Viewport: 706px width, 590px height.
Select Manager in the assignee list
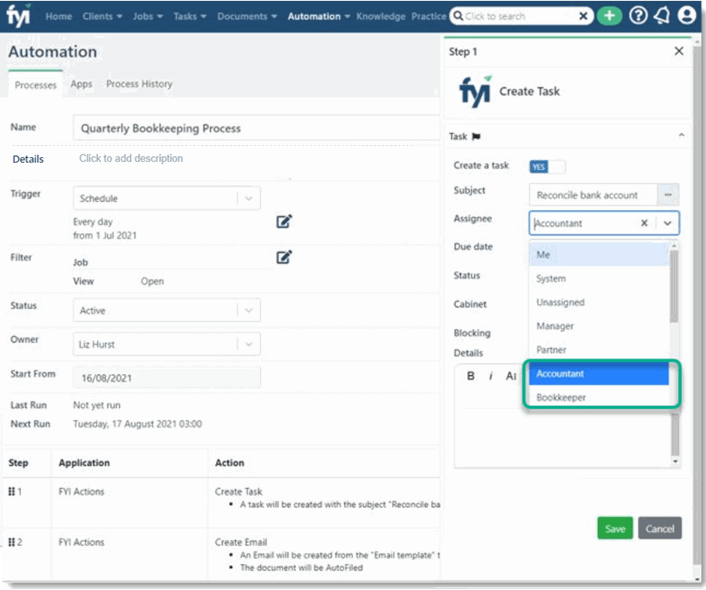click(599, 326)
